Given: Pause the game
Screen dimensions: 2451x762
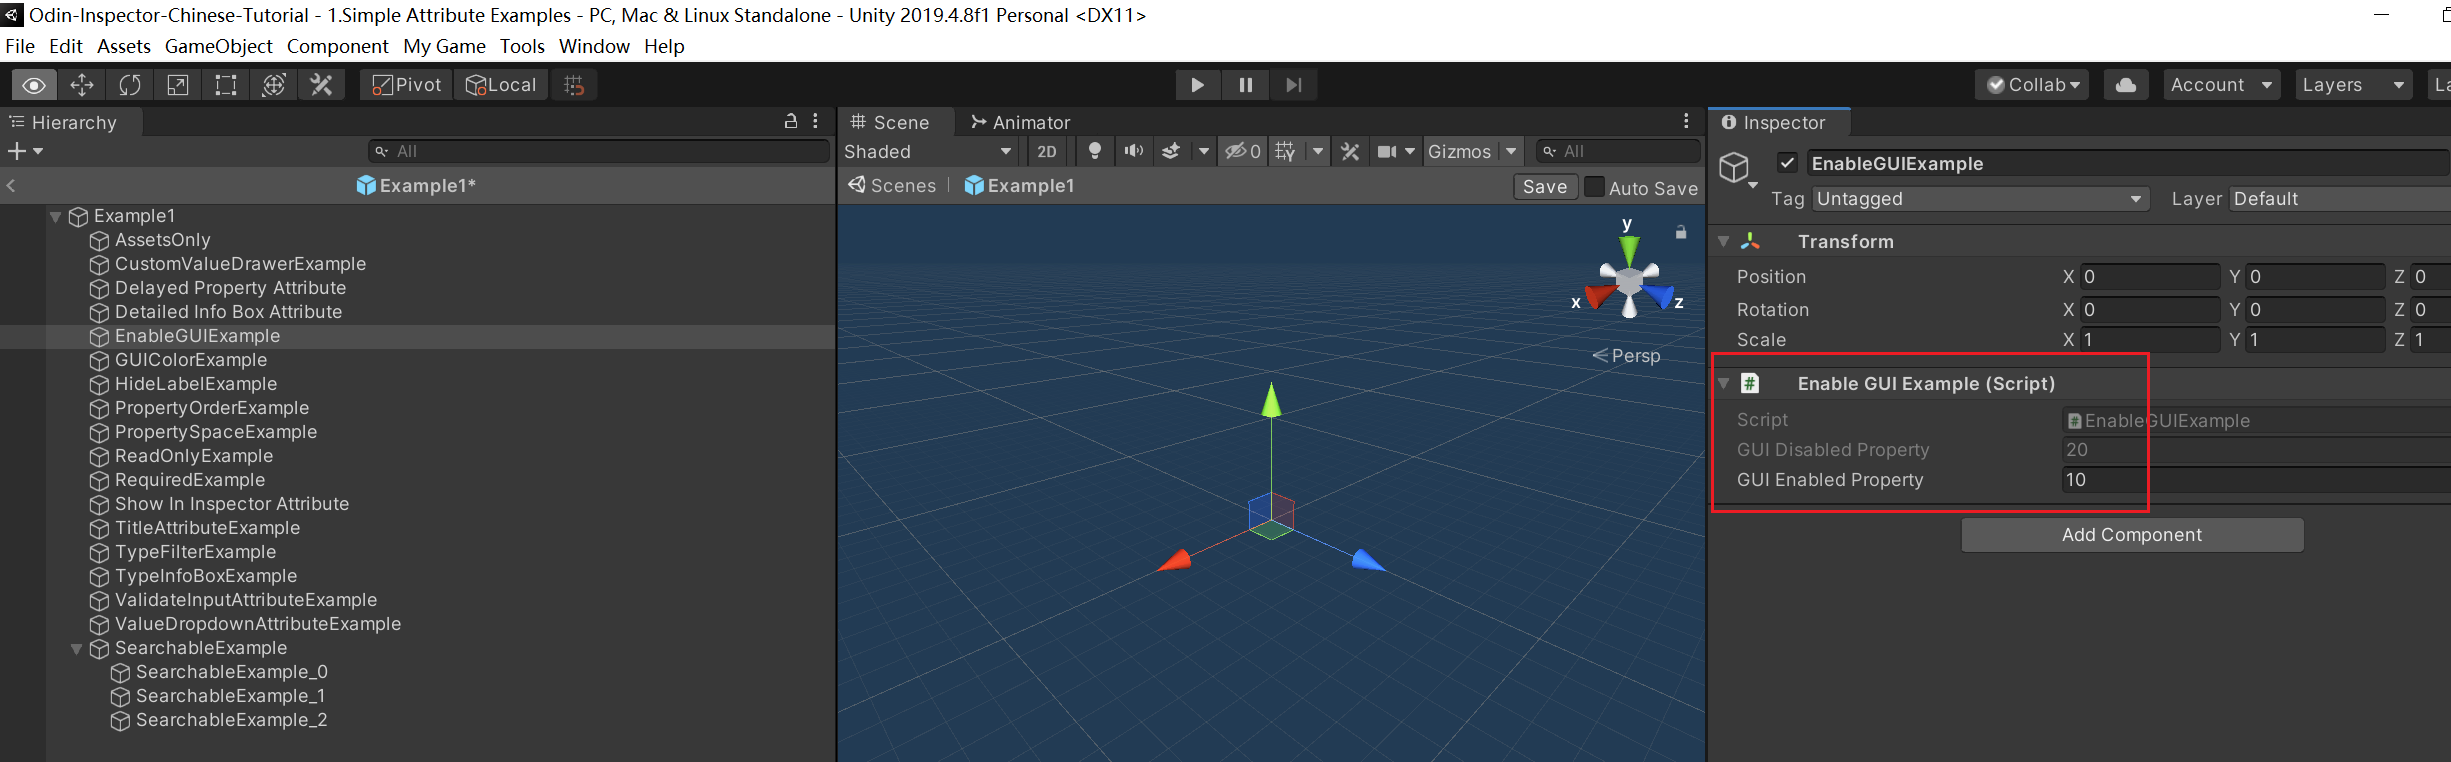Looking at the screenshot, I should 1245,85.
